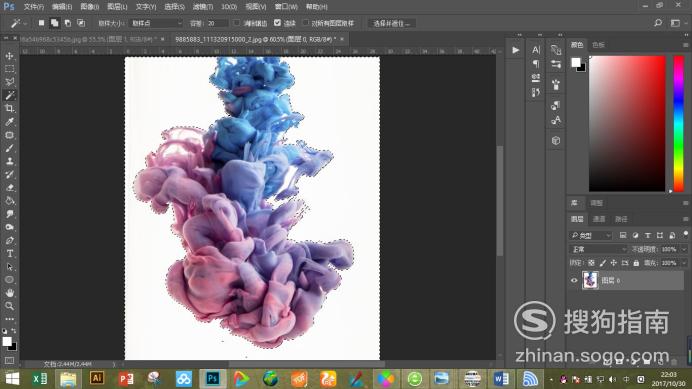This screenshot has height=389, width=692.
Task: Select the Hand tool
Action: (9, 293)
